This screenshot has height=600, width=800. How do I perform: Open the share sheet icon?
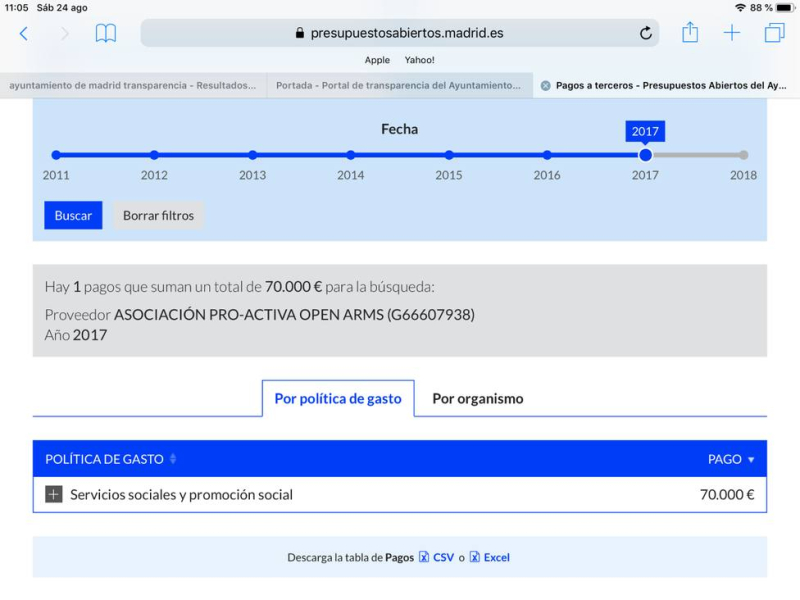tap(690, 32)
